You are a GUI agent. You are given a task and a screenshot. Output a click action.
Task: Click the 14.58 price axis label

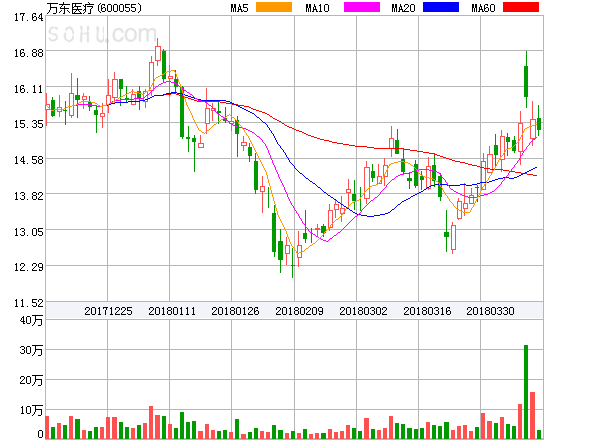point(29,160)
